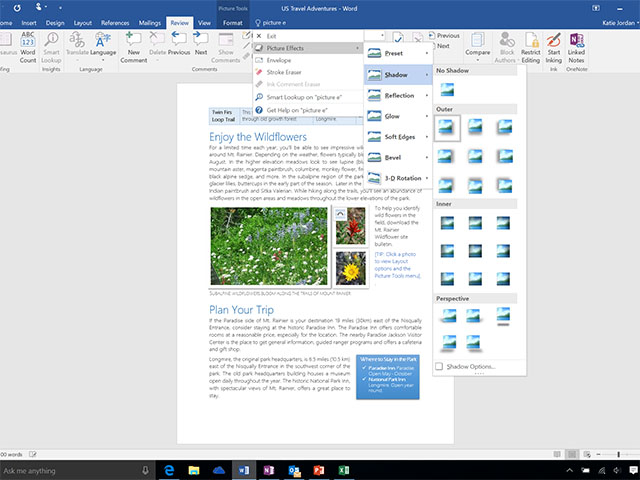Open Compare dropdown arrow
This screenshot has height=480, width=640.
tap(478, 60)
